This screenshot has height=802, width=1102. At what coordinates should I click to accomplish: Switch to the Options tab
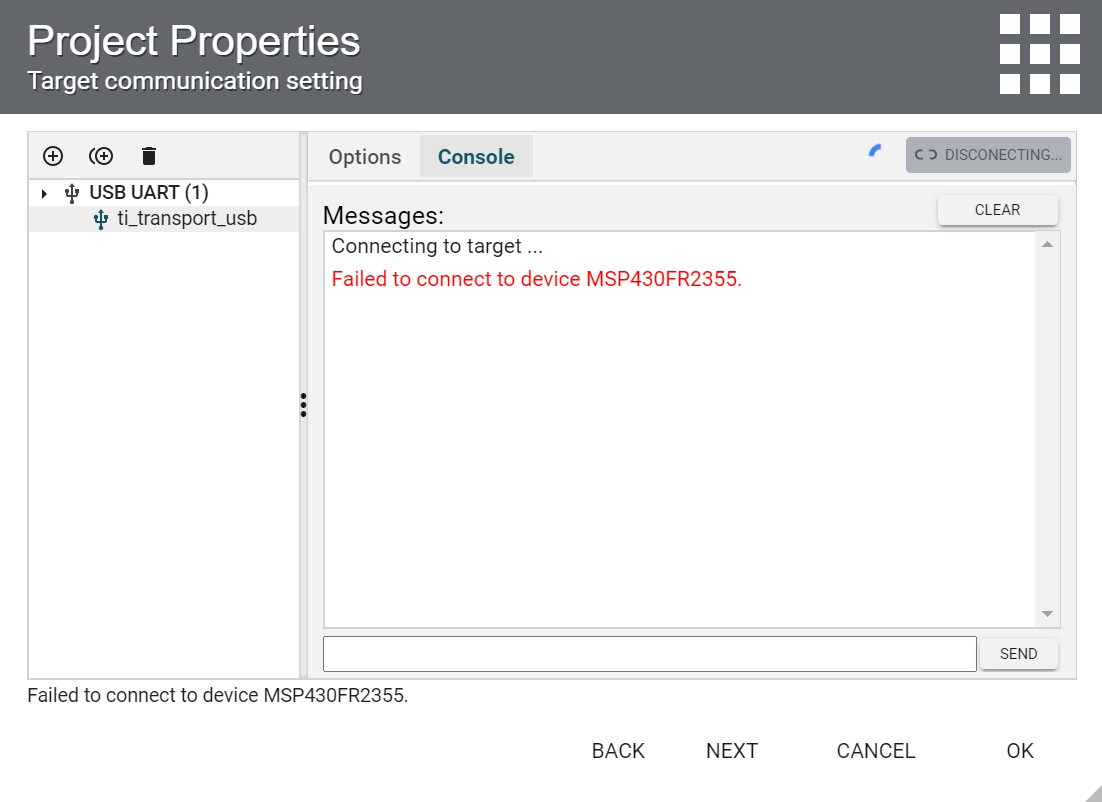(x=365, y=157)
